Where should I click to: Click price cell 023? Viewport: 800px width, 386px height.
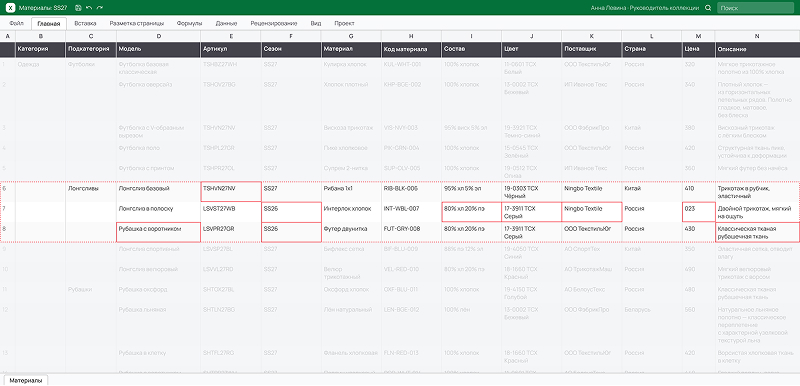[x=698, y=212]
